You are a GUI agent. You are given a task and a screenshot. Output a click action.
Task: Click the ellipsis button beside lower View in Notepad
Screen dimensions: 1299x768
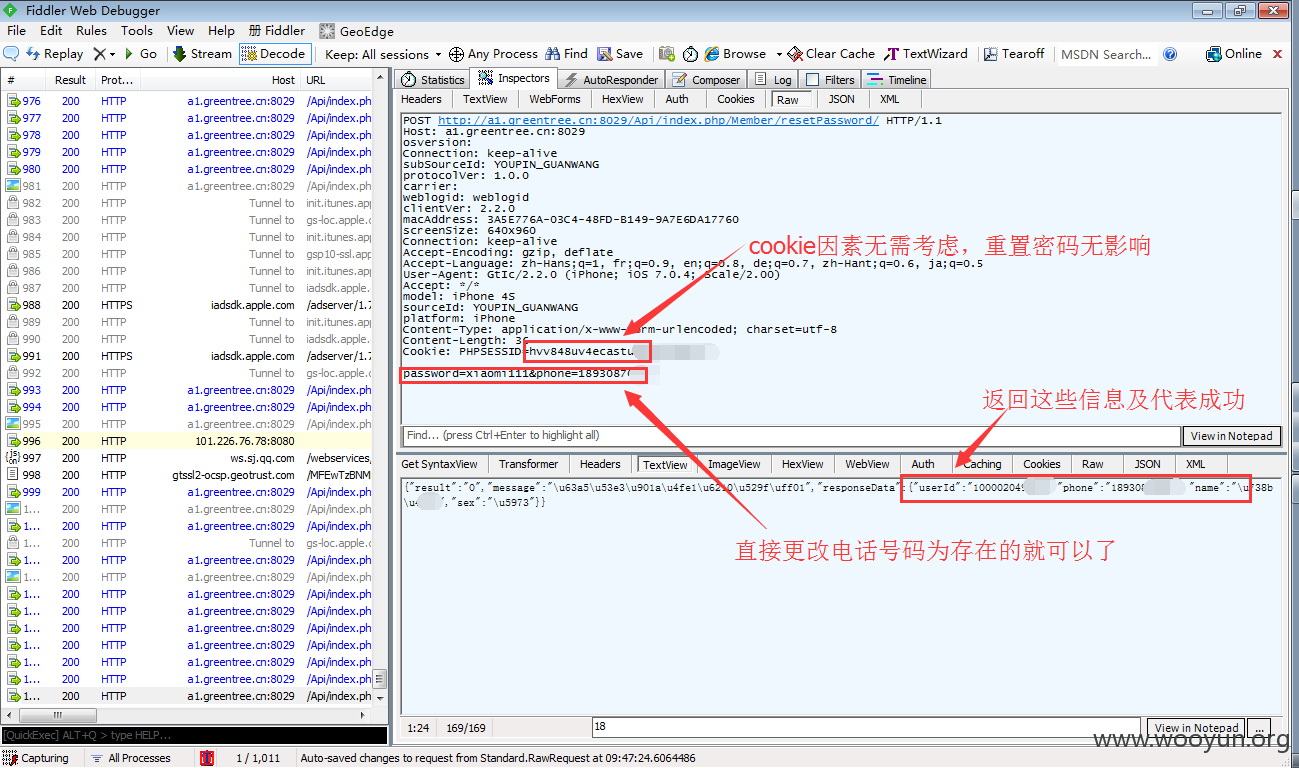pyautogui.click(x=1261, y=728)
